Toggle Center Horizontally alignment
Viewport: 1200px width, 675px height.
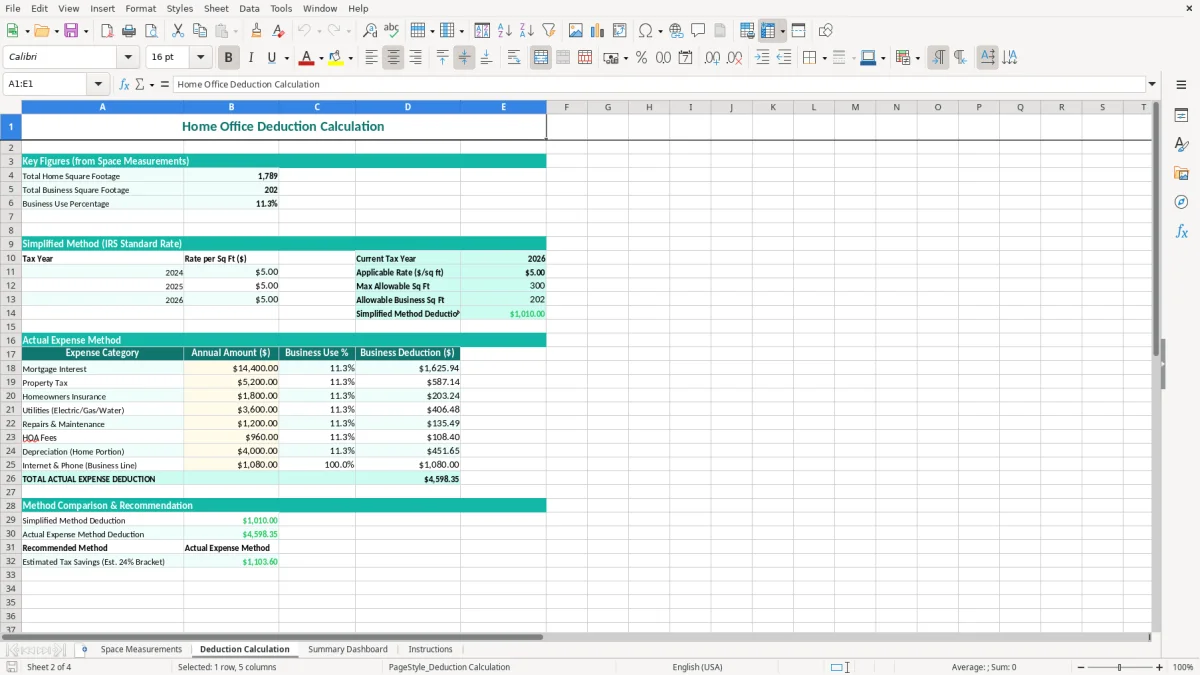click(393, 58)
